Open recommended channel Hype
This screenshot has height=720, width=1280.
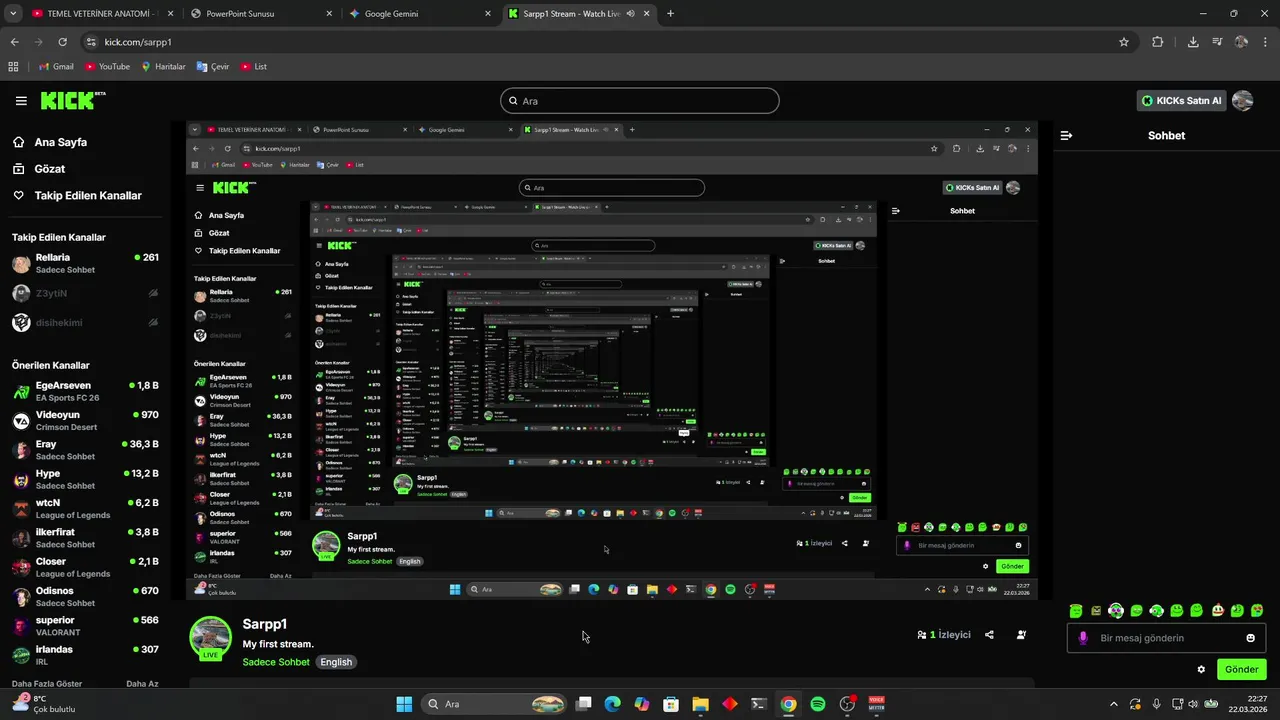click(x=85, y=479)
